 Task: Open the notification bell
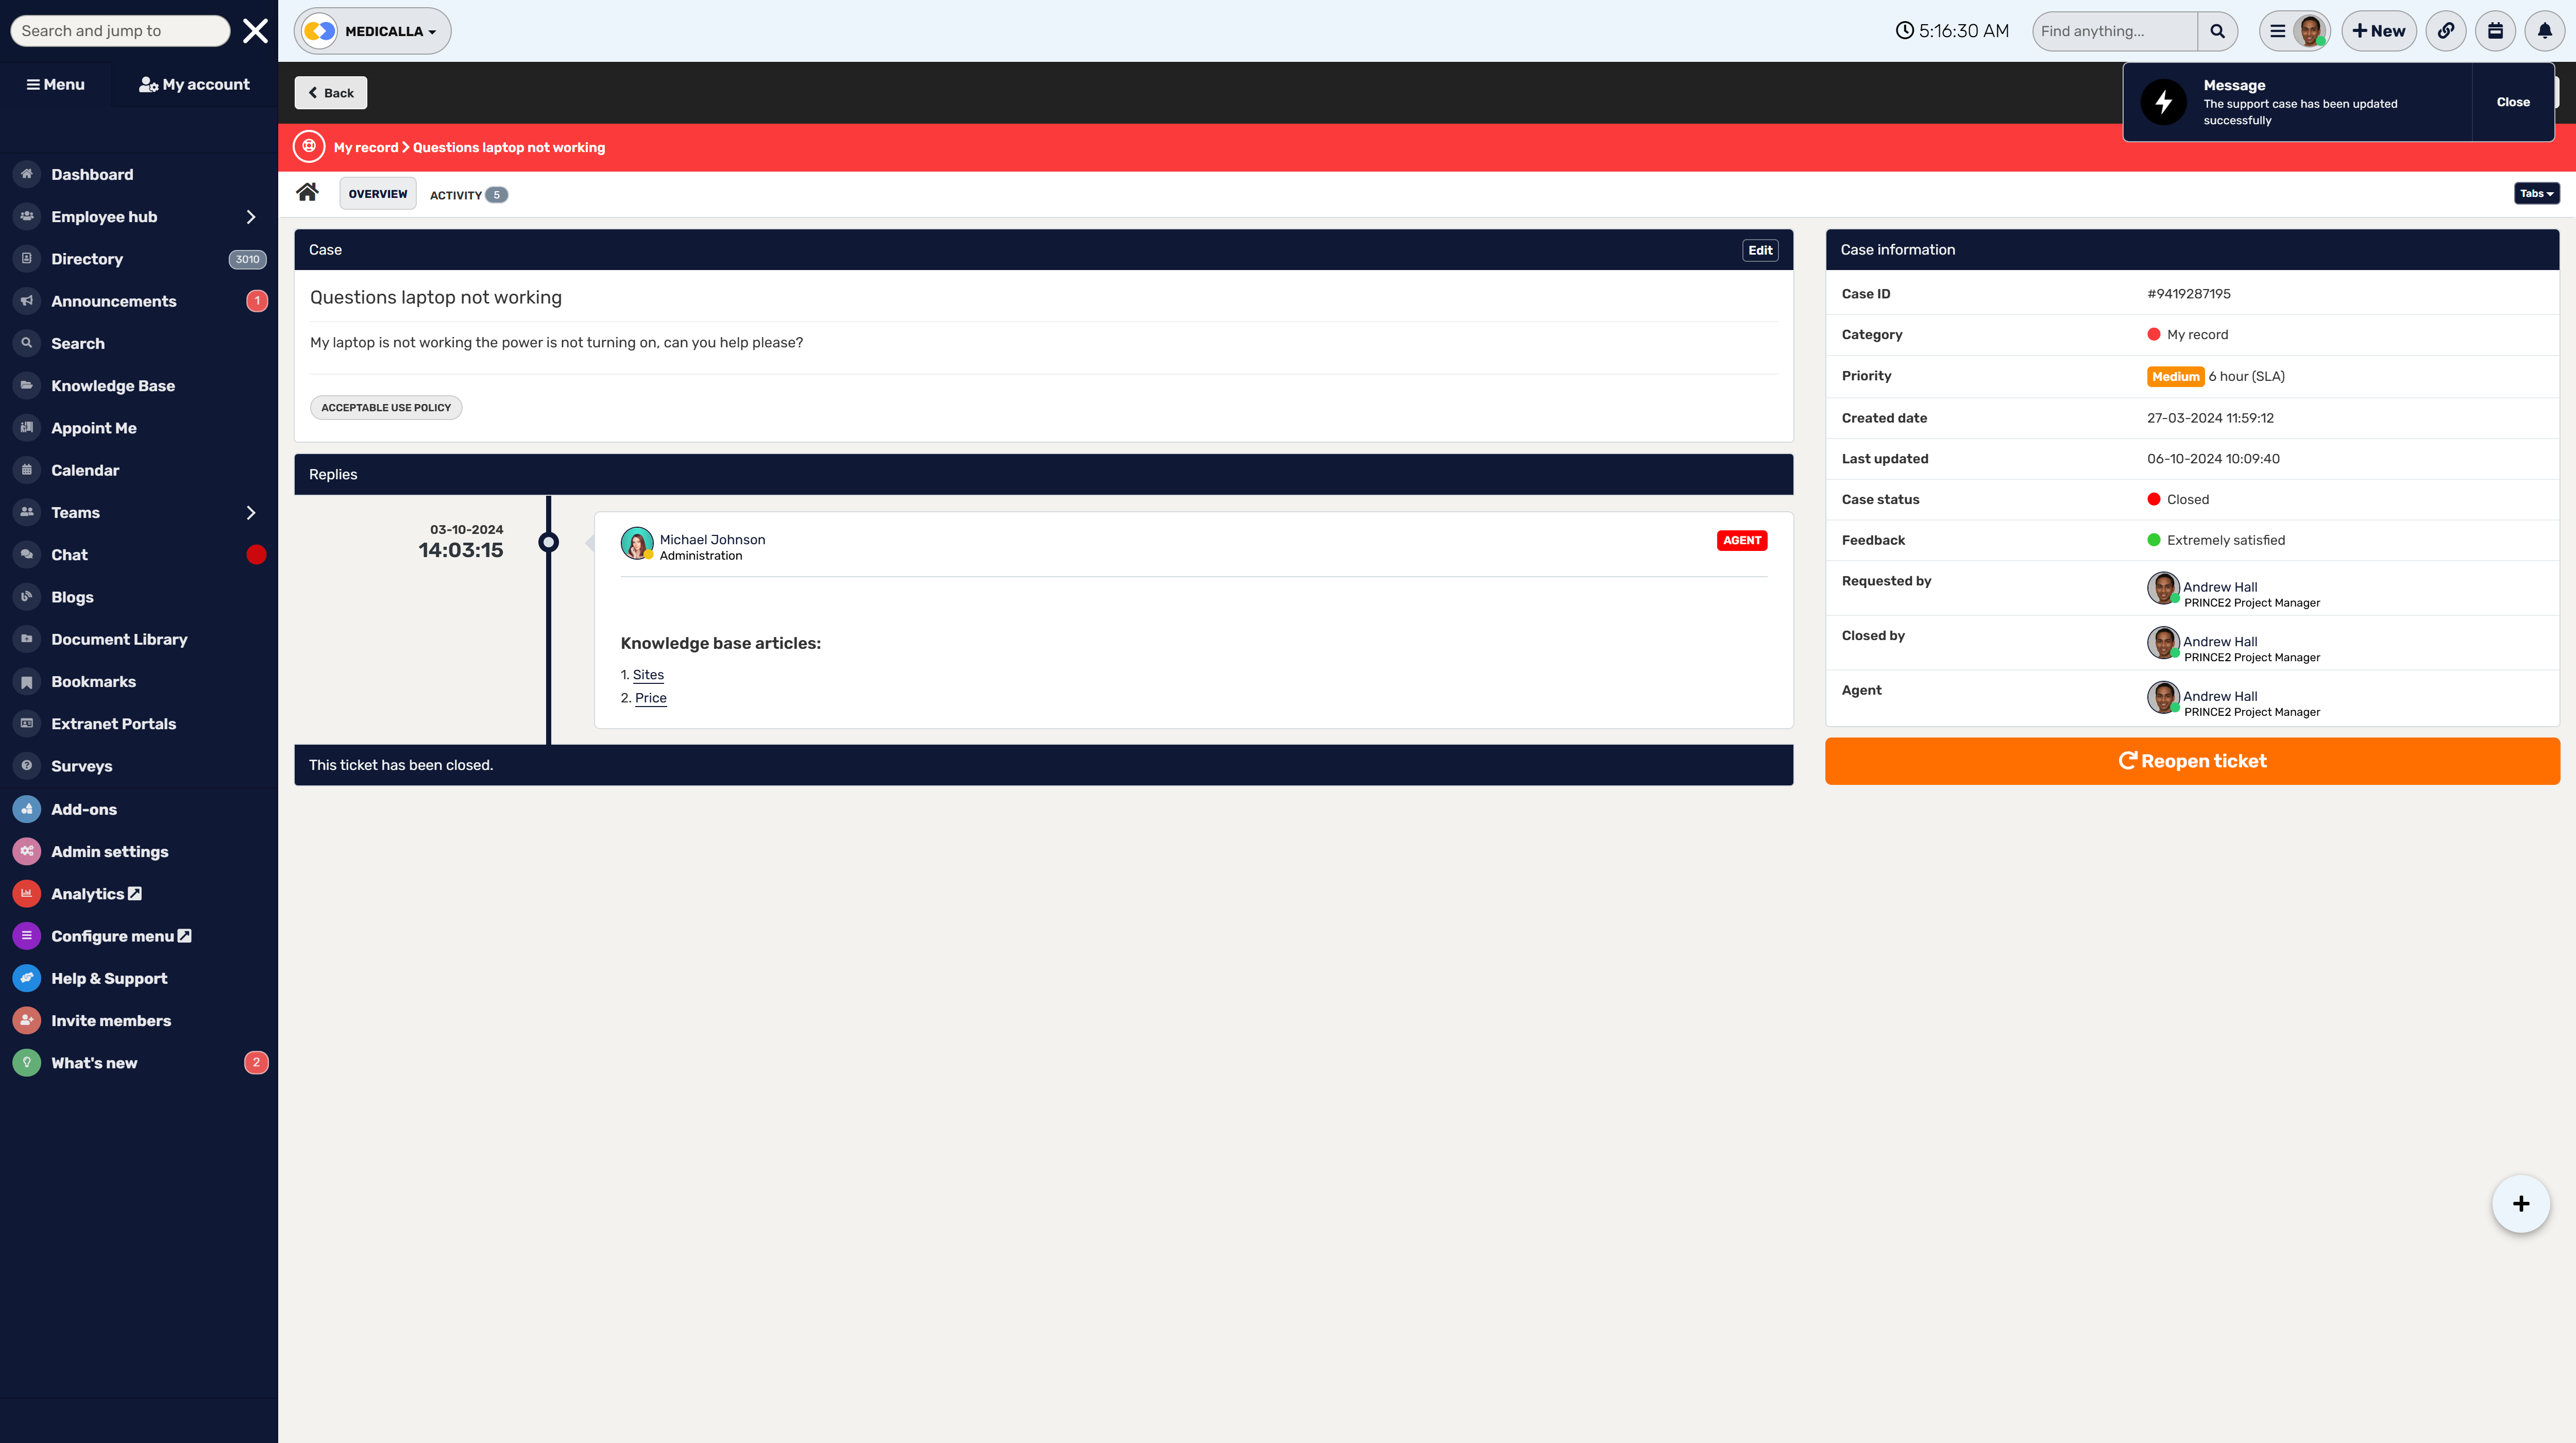(x=2544, y=31)
